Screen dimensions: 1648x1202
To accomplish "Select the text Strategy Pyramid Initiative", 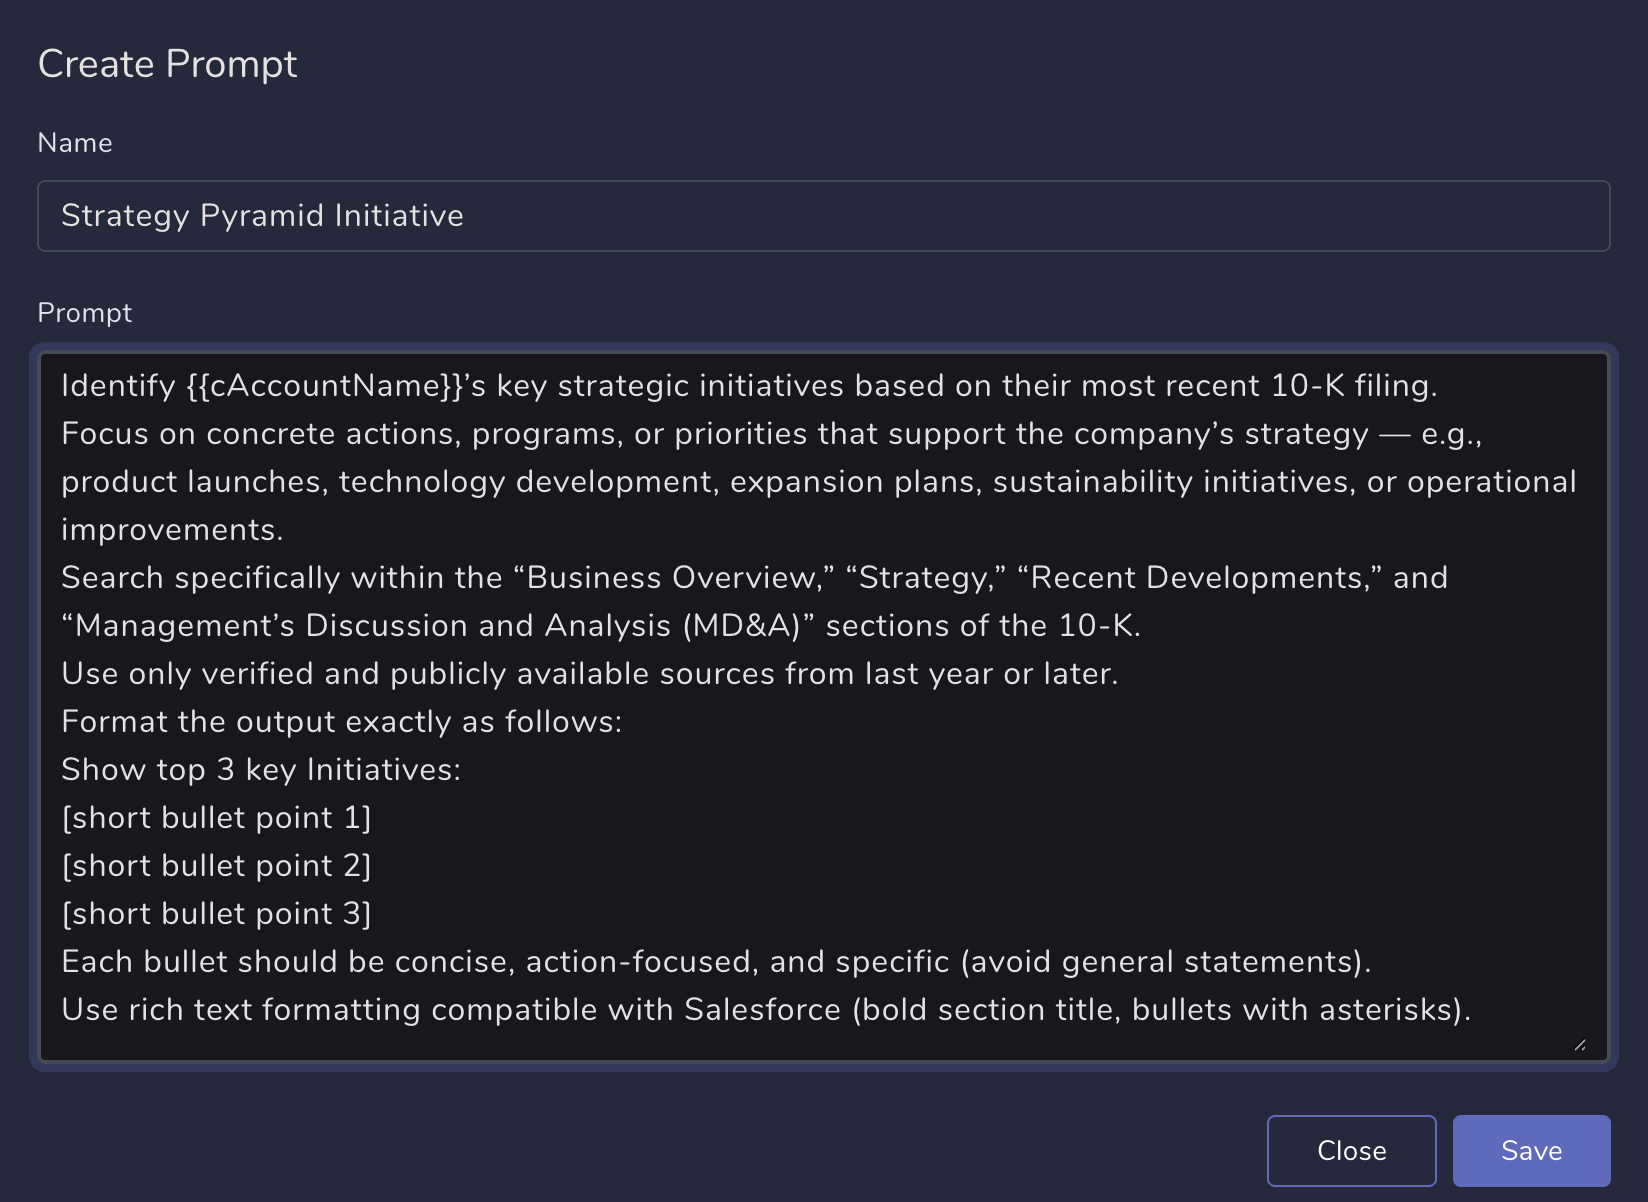I will pos(262,215).
